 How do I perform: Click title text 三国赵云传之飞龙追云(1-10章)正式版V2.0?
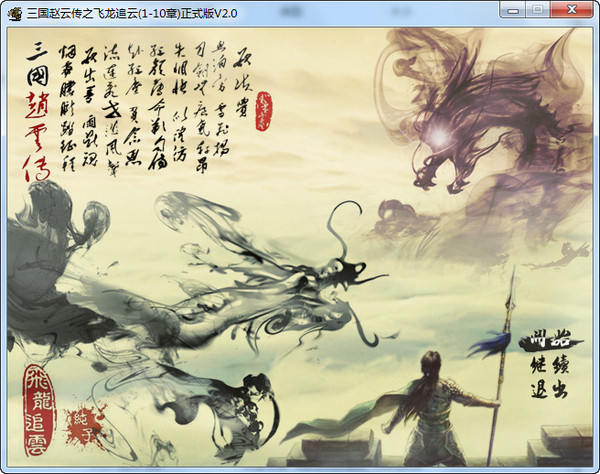pos(132,14)
